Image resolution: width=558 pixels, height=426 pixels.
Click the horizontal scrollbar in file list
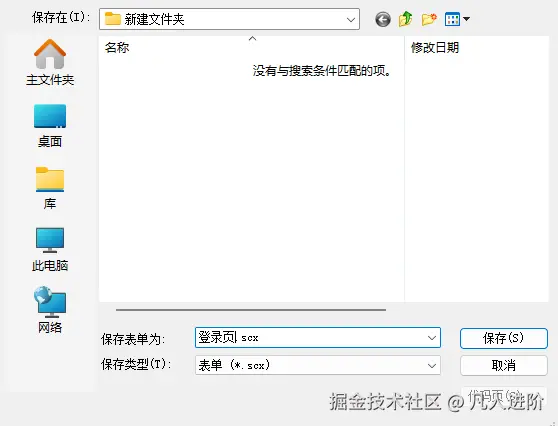[251, 310]
